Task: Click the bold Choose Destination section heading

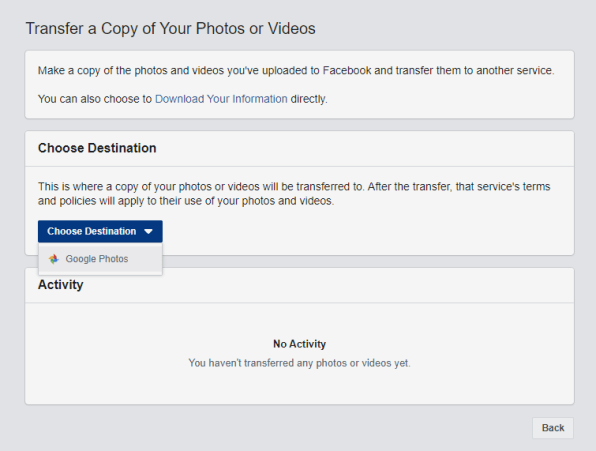Action: (97, 148)
